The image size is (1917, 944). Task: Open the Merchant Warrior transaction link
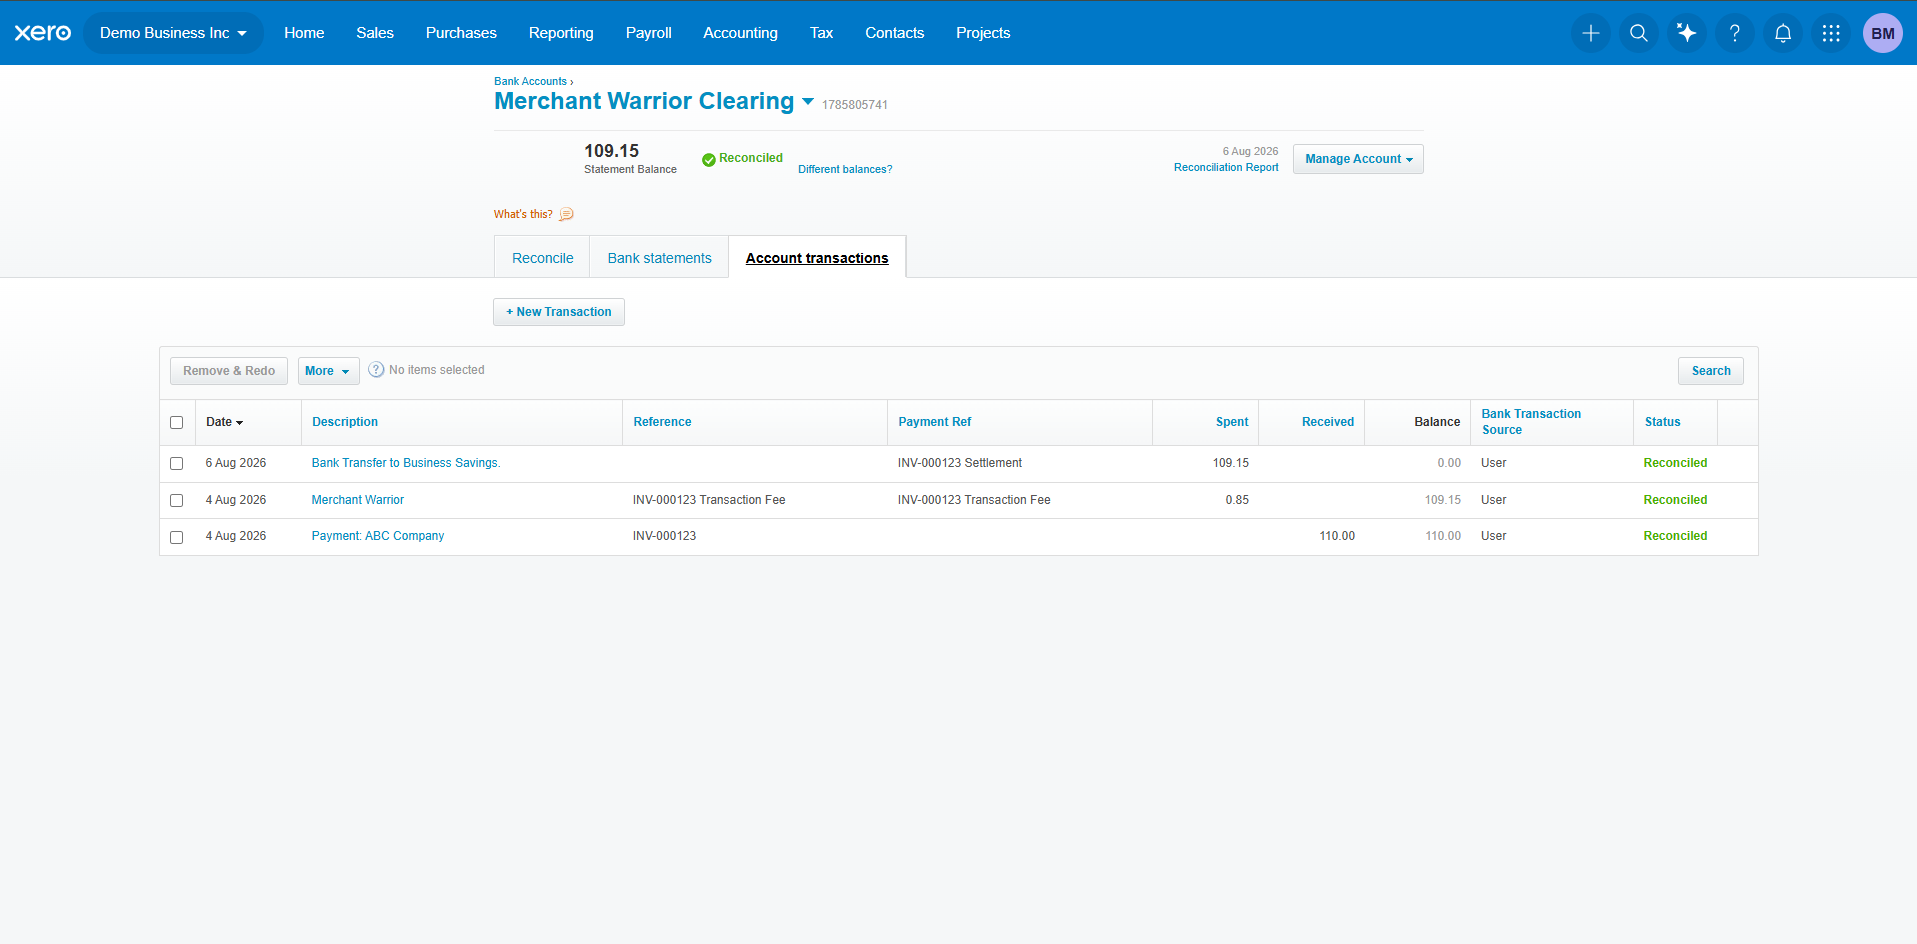tap(358, 500)
